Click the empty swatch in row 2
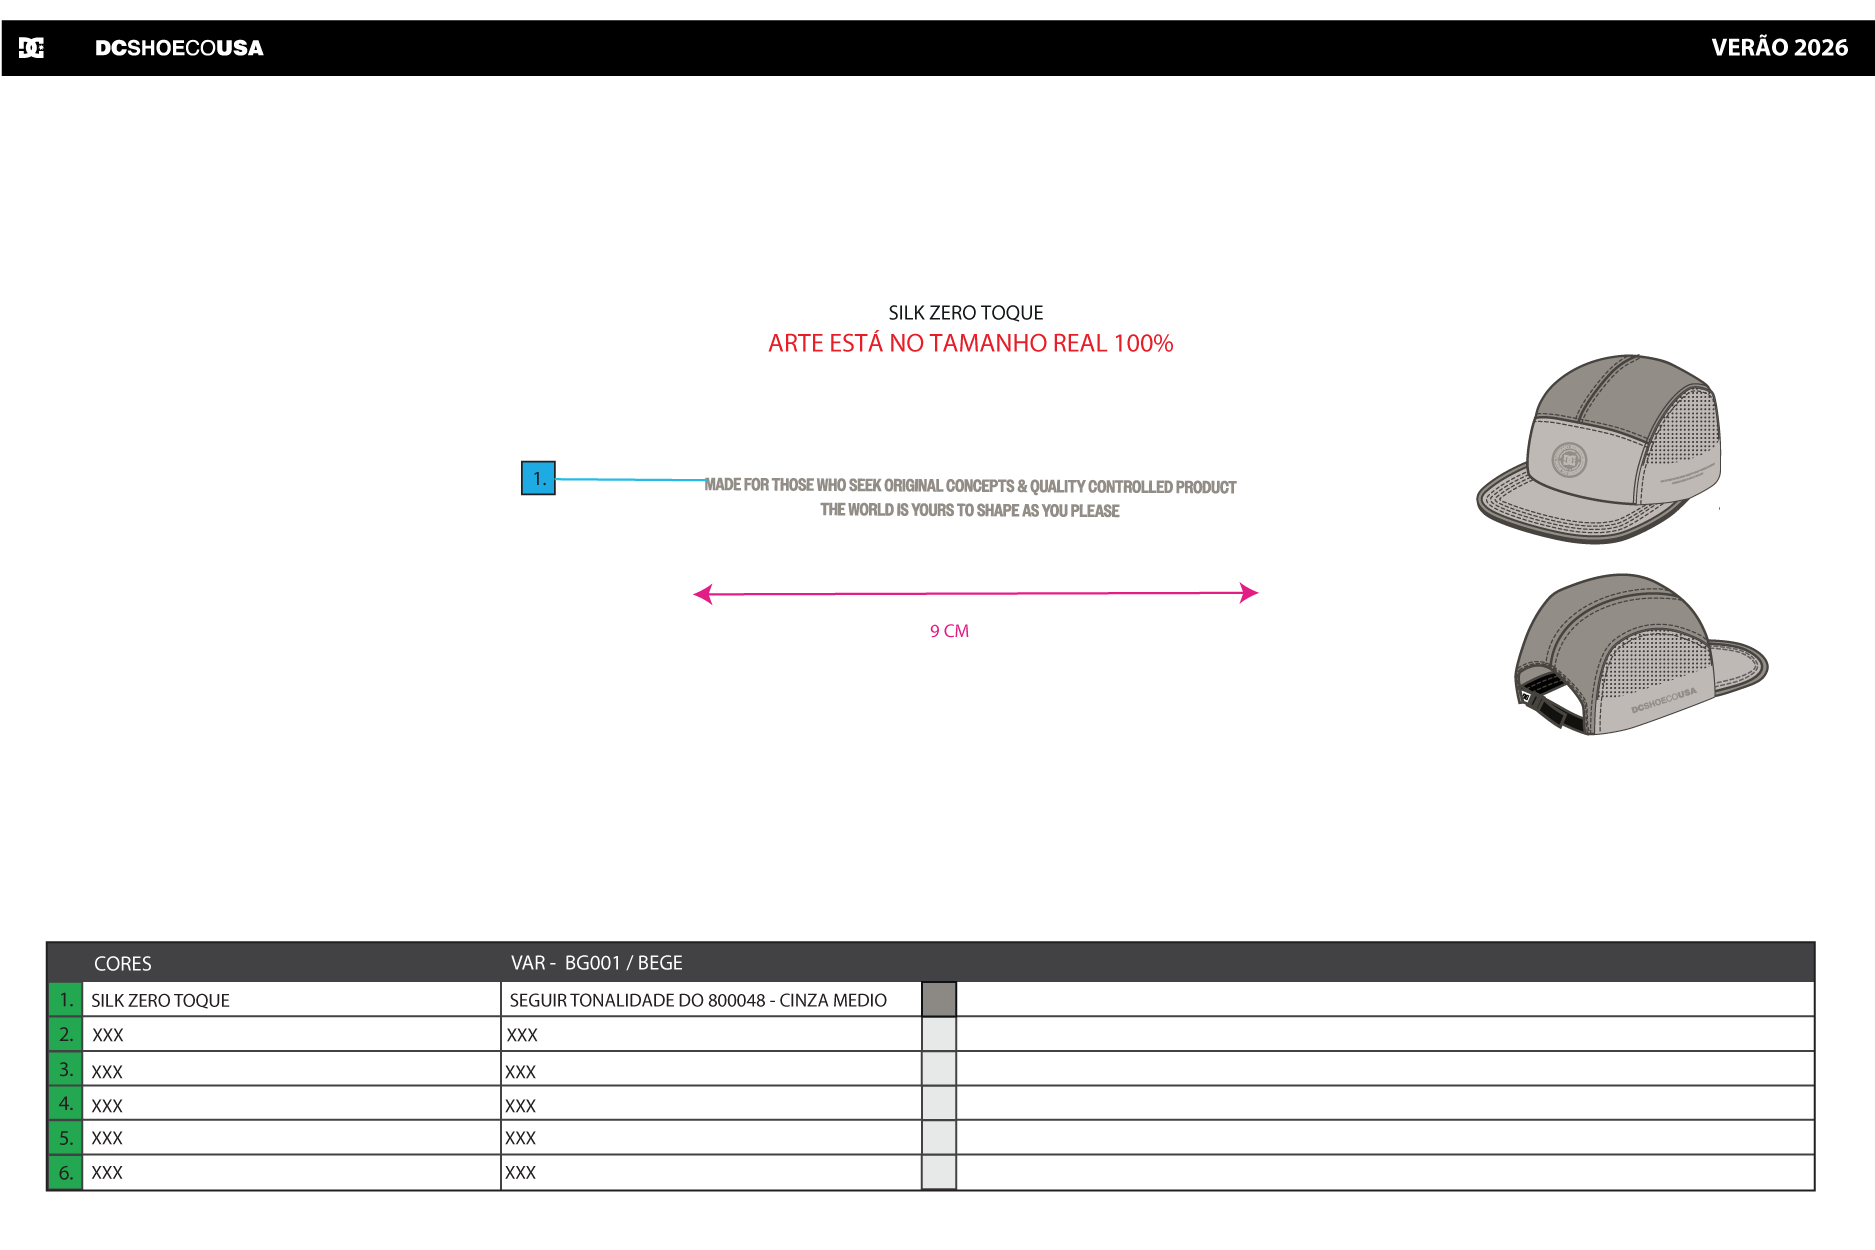The width and height of the screenshot is (1875, 1250). 938,1034
